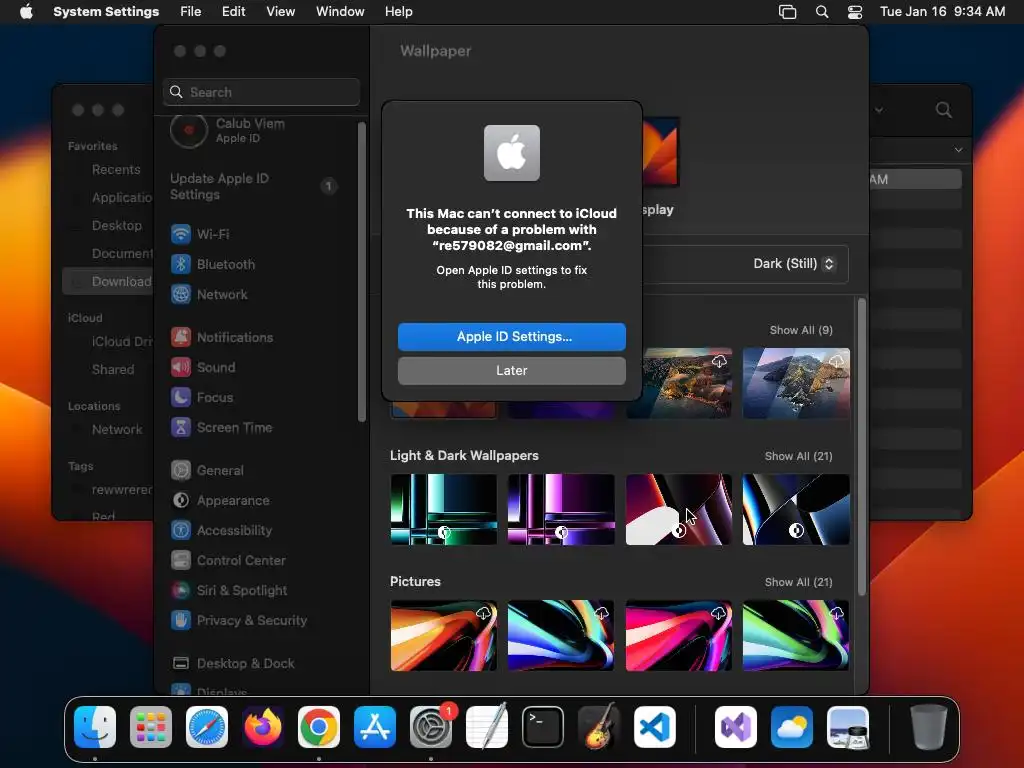The width and height of the screenshot is (1024, 768).
Task: Open System Settings Dock icon with badge
Action: click(x=431, y=727)
